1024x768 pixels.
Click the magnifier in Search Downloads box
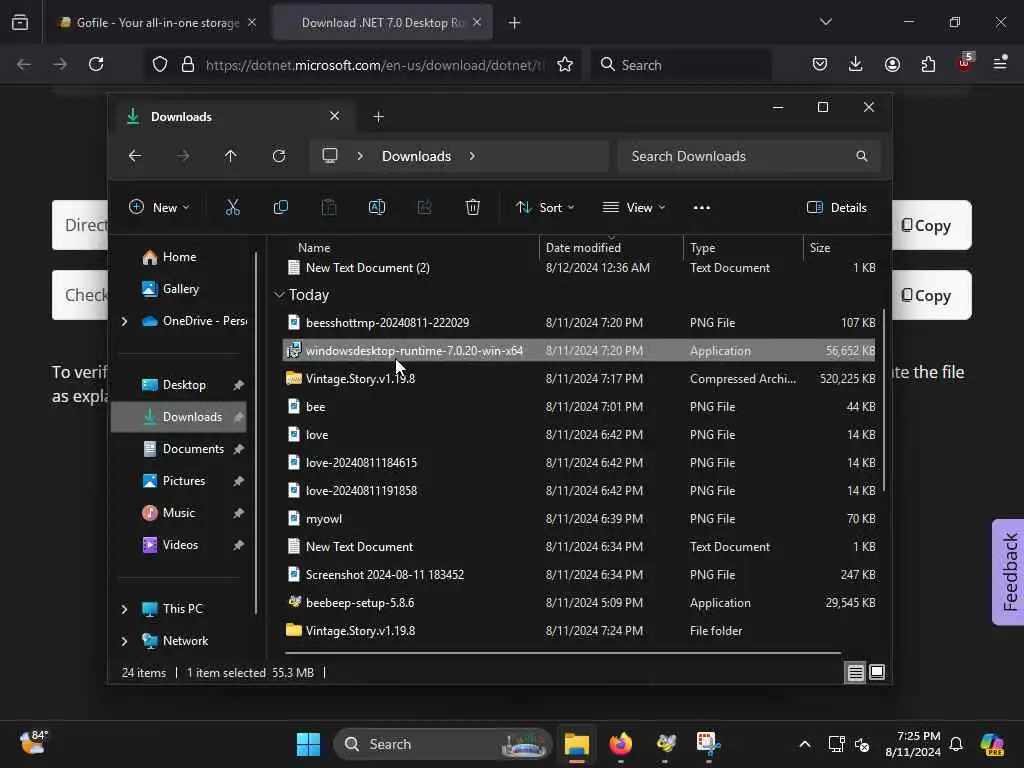point(862,156)
